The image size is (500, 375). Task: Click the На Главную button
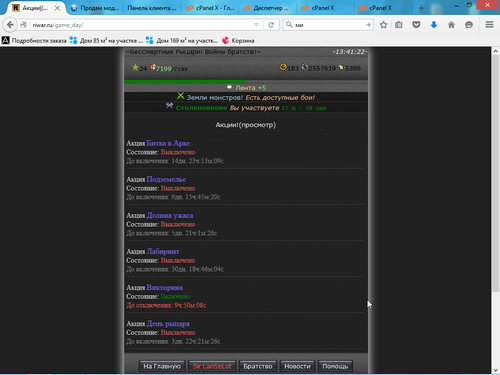point(162,366)
